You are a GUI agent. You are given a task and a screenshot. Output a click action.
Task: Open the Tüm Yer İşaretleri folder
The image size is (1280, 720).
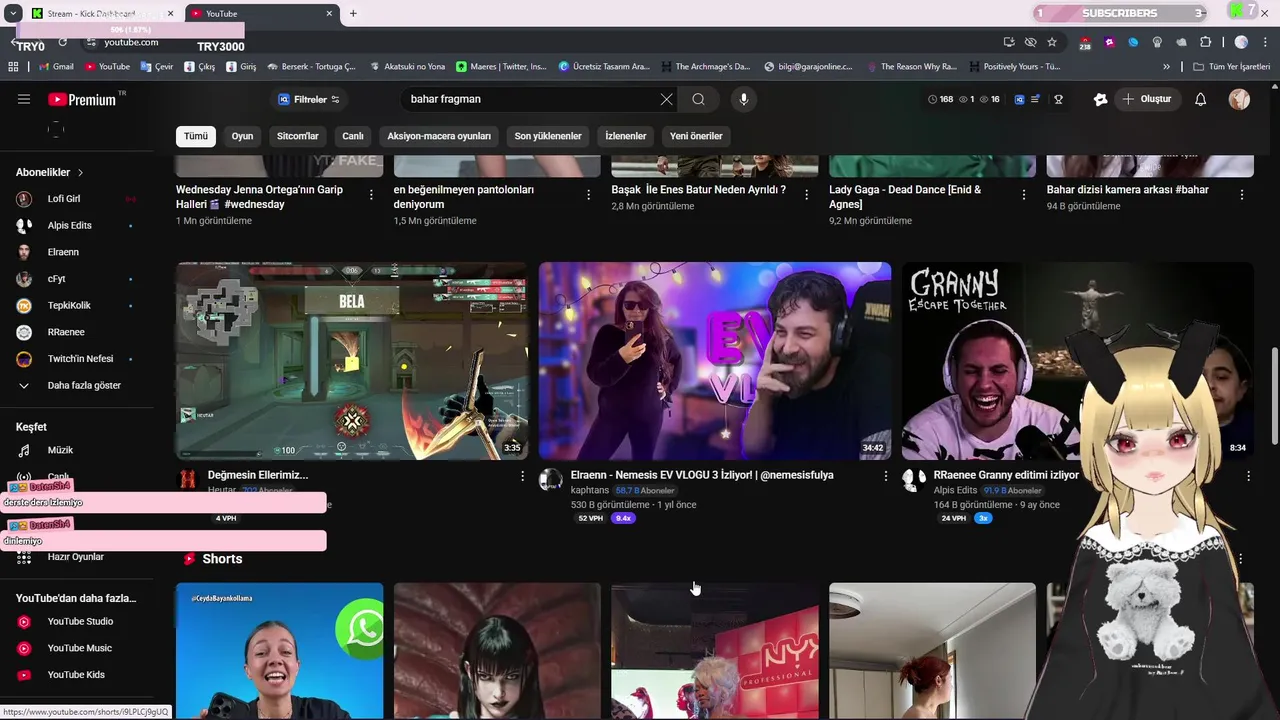point(1231,67)
